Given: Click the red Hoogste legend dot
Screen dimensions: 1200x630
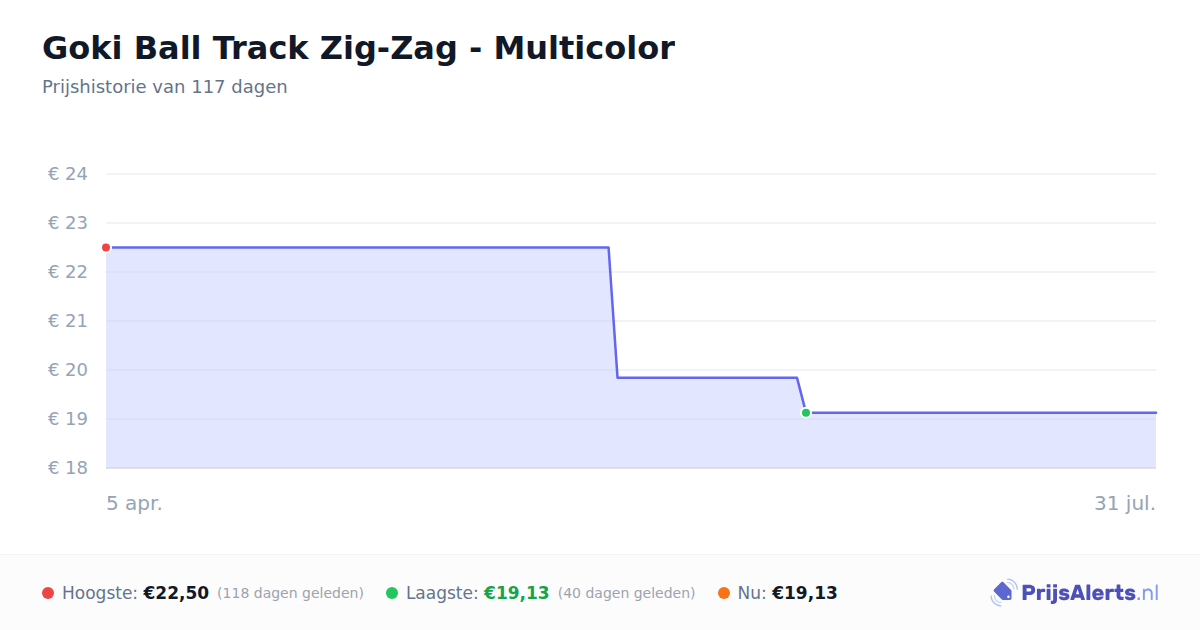Looking at the screenshot, I should point(48,593).
